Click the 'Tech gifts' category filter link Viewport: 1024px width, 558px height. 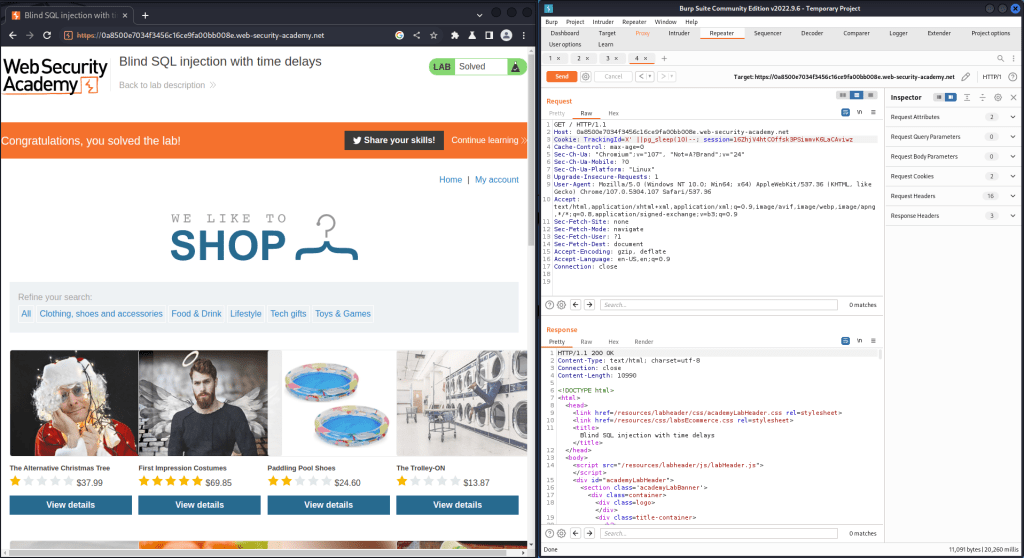288,314
